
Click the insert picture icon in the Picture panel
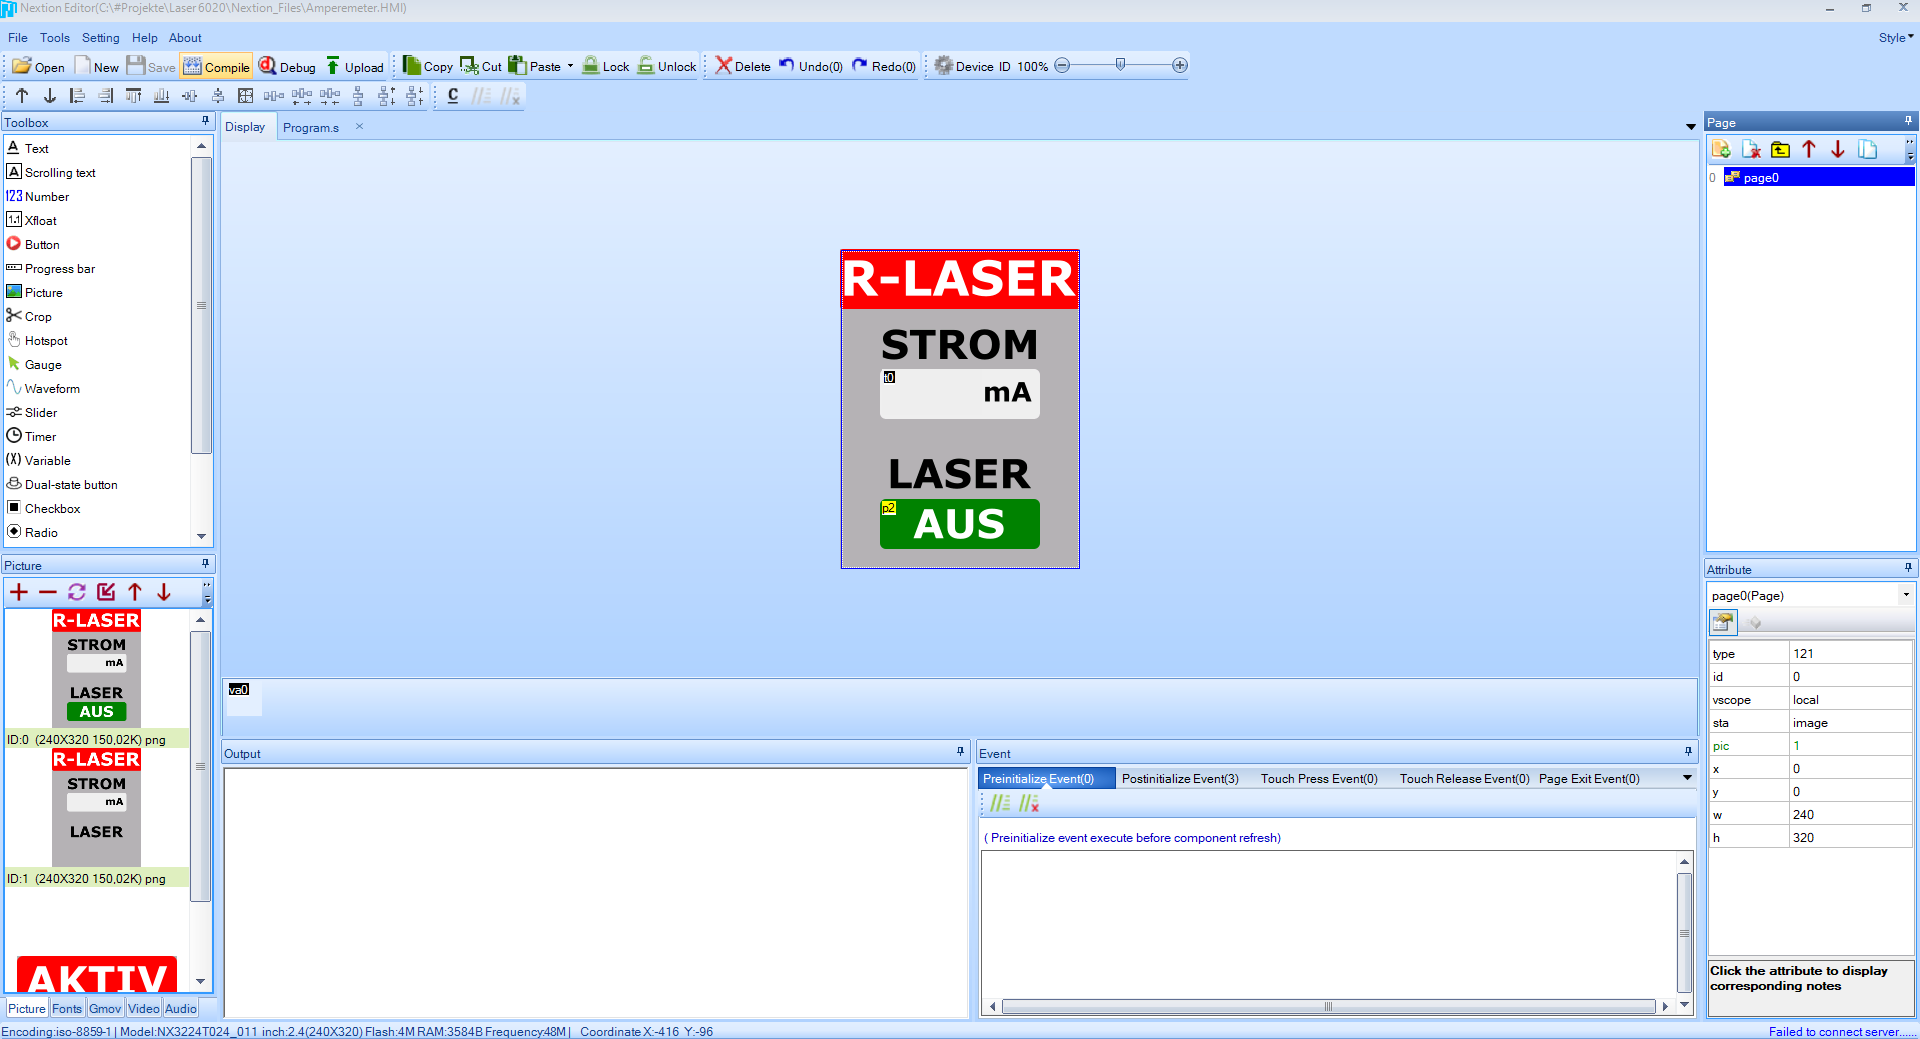coord(106,592)
